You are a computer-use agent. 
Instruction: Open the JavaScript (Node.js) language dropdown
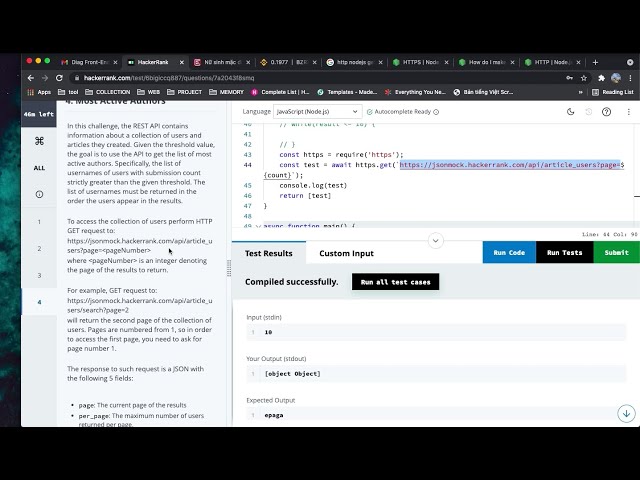[317, 111]
